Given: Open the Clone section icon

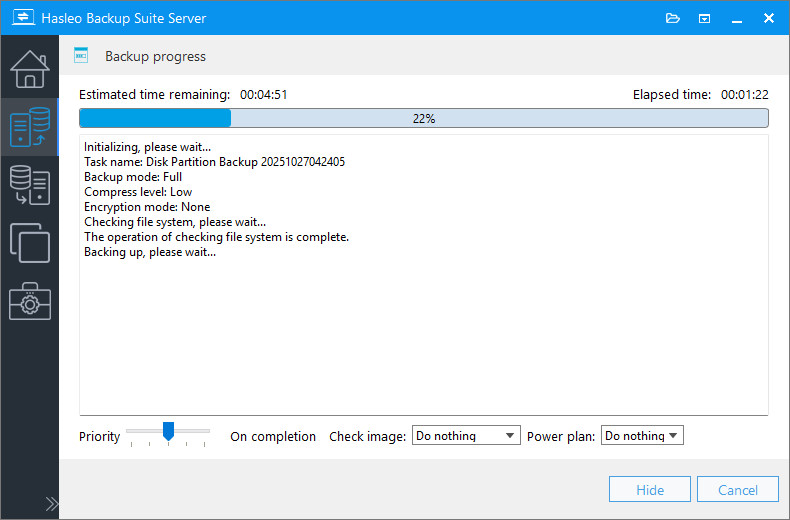Looking at the screenshot, I should tap(30, 243).
